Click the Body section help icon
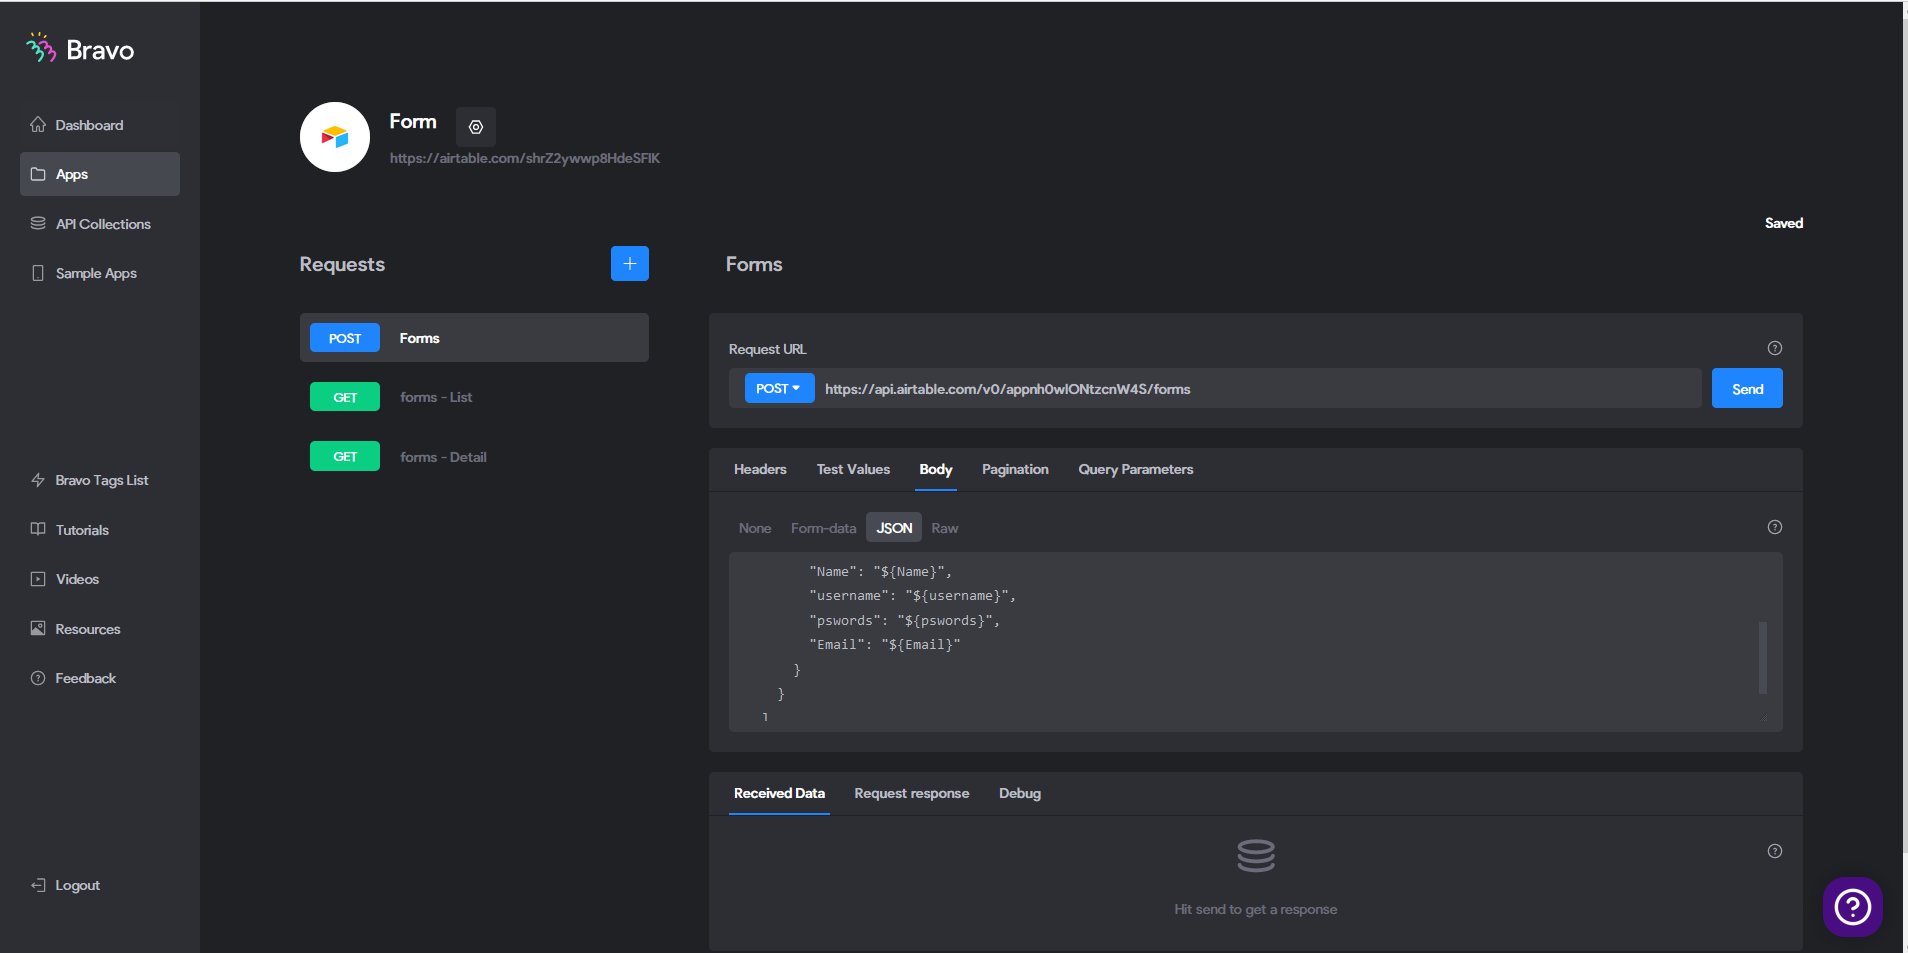 pos(1775,527)
